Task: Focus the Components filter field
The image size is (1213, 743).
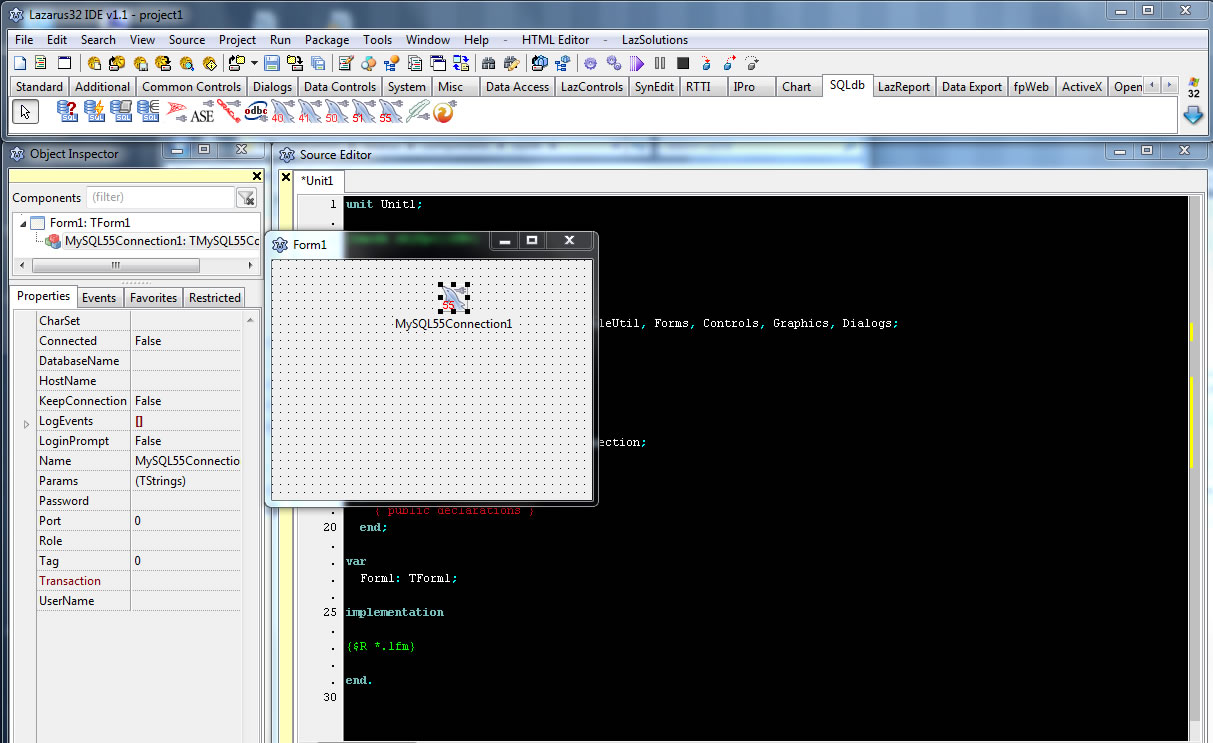Action: pos(160,198)
